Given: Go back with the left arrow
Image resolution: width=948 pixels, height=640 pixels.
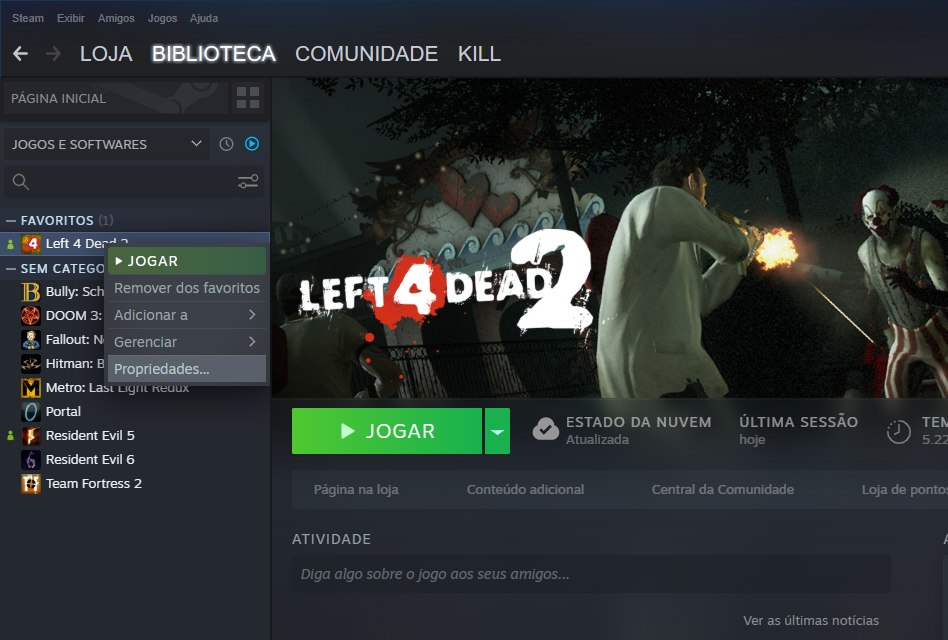Looking at the screenshot, I should pyautogui.click(x=21, y=54).
